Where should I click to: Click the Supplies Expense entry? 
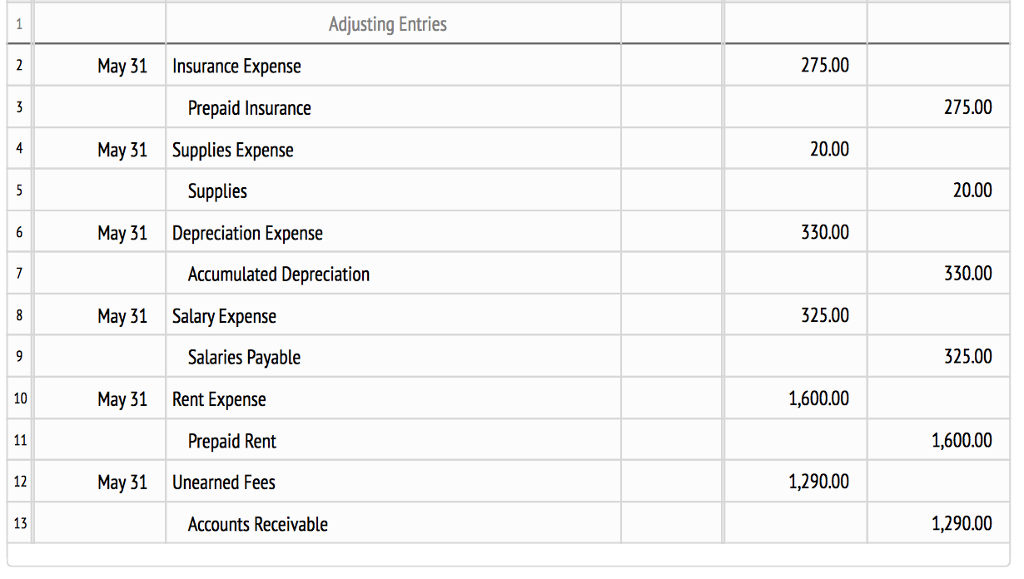pyautogui.click(x=232, y=149)
